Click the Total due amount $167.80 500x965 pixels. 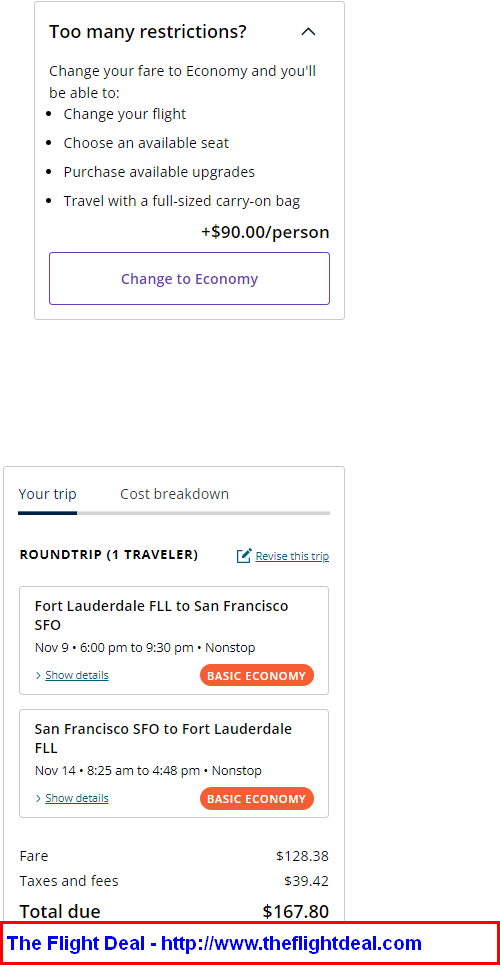(x=296, y=911)
